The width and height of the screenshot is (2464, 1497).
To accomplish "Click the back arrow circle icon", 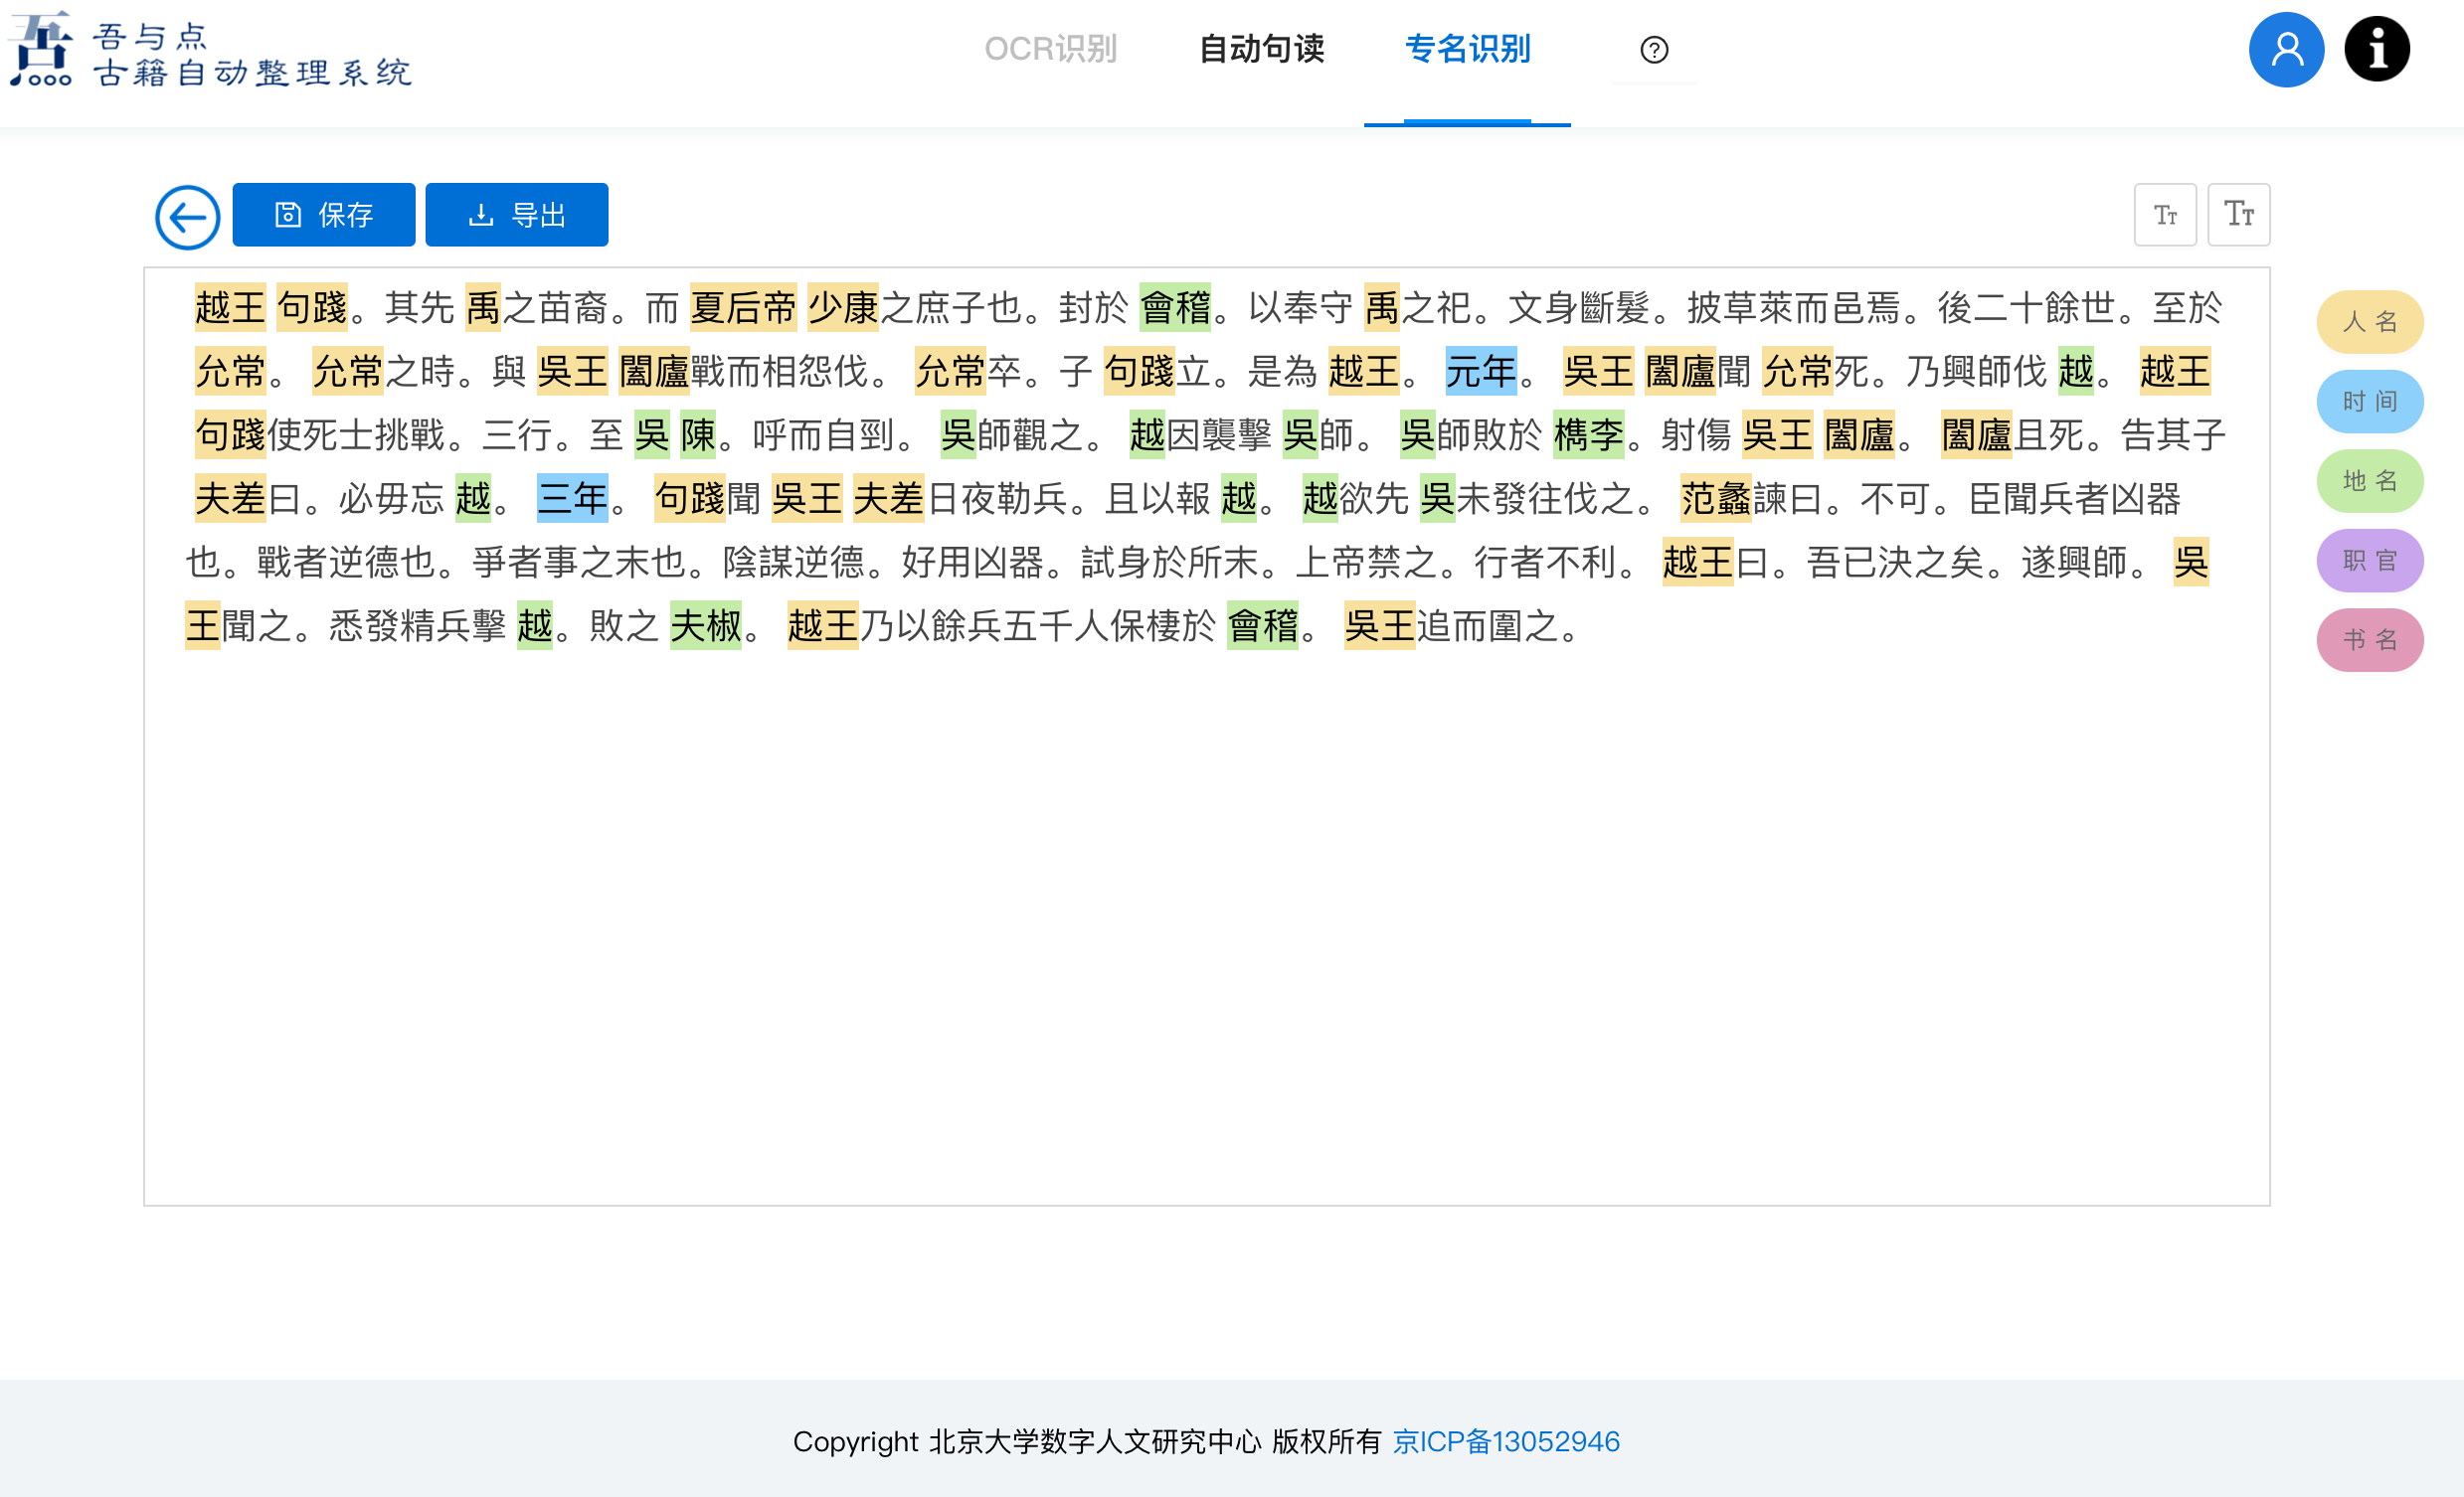I will pyautogui.click(x=187, y=217).
